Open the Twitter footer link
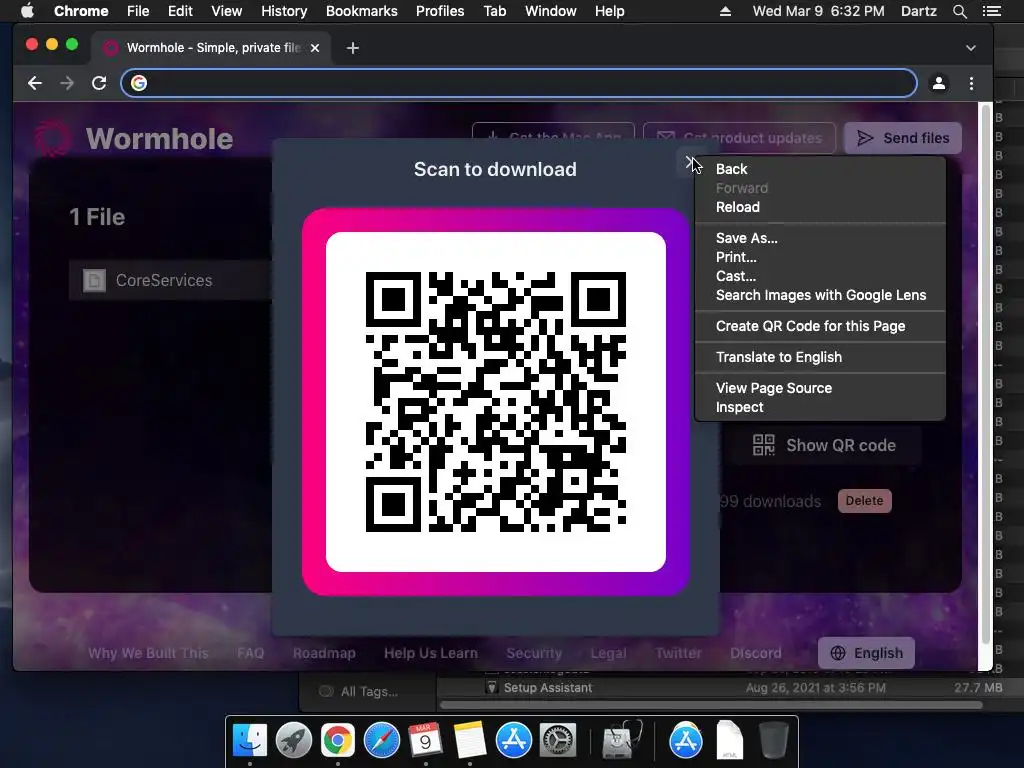Screen dimensions: 1024x768 point(679,653)
